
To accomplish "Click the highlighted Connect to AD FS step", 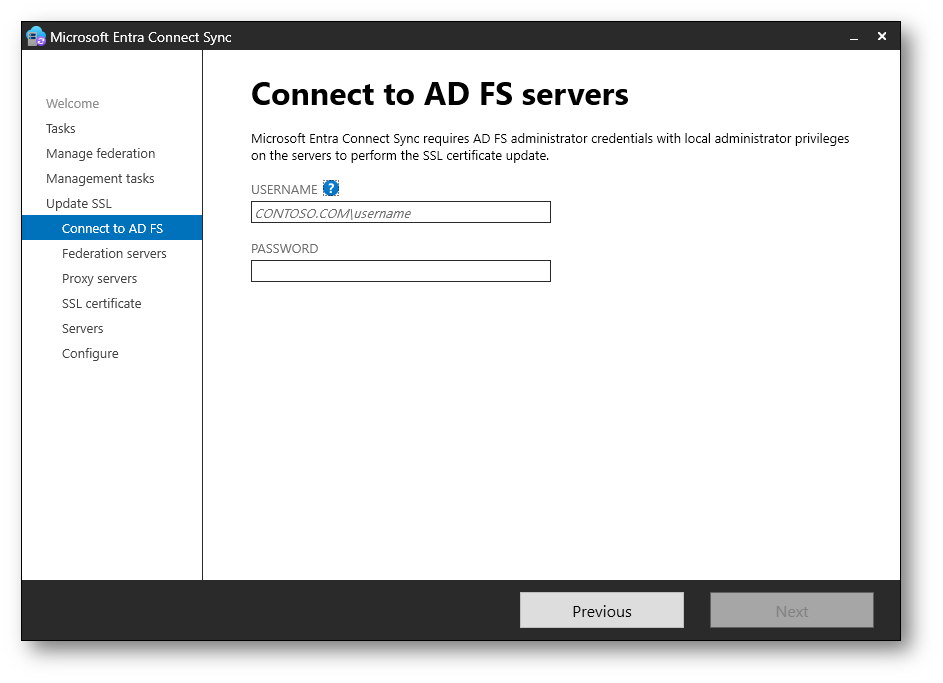I will point(112,229).
